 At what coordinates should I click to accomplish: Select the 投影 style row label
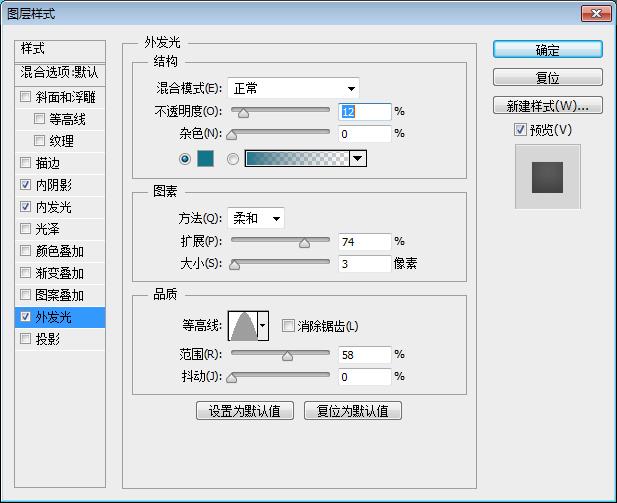coord(48,339)
